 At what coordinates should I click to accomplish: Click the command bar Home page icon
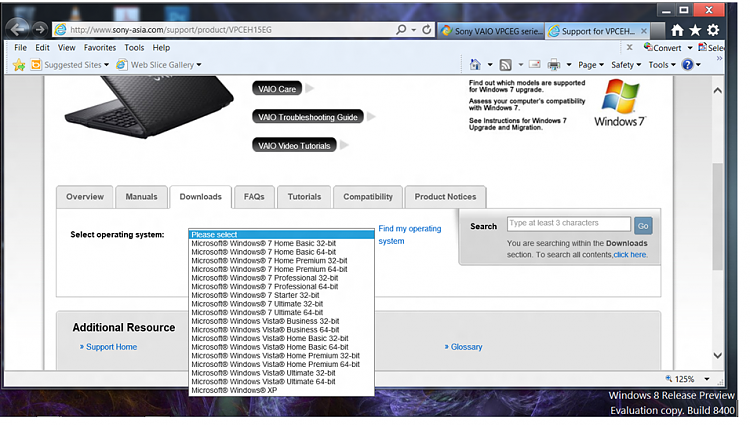coord(475,64)
